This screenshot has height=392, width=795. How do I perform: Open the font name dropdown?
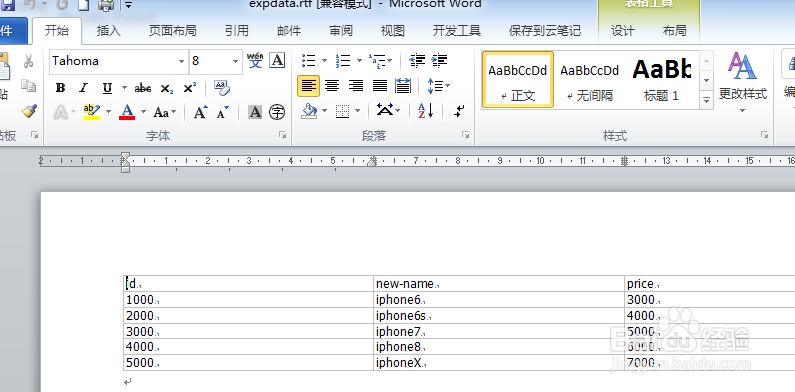tap(182, 61)
